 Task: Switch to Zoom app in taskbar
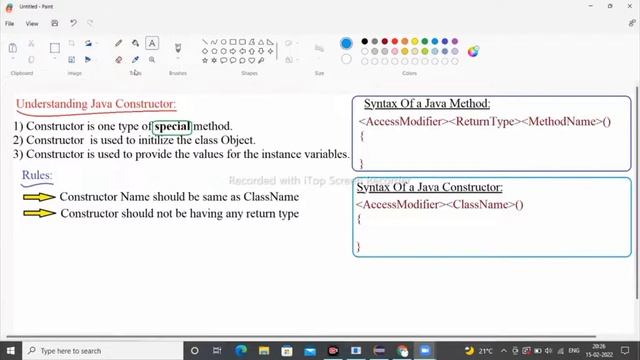(425, 351)
